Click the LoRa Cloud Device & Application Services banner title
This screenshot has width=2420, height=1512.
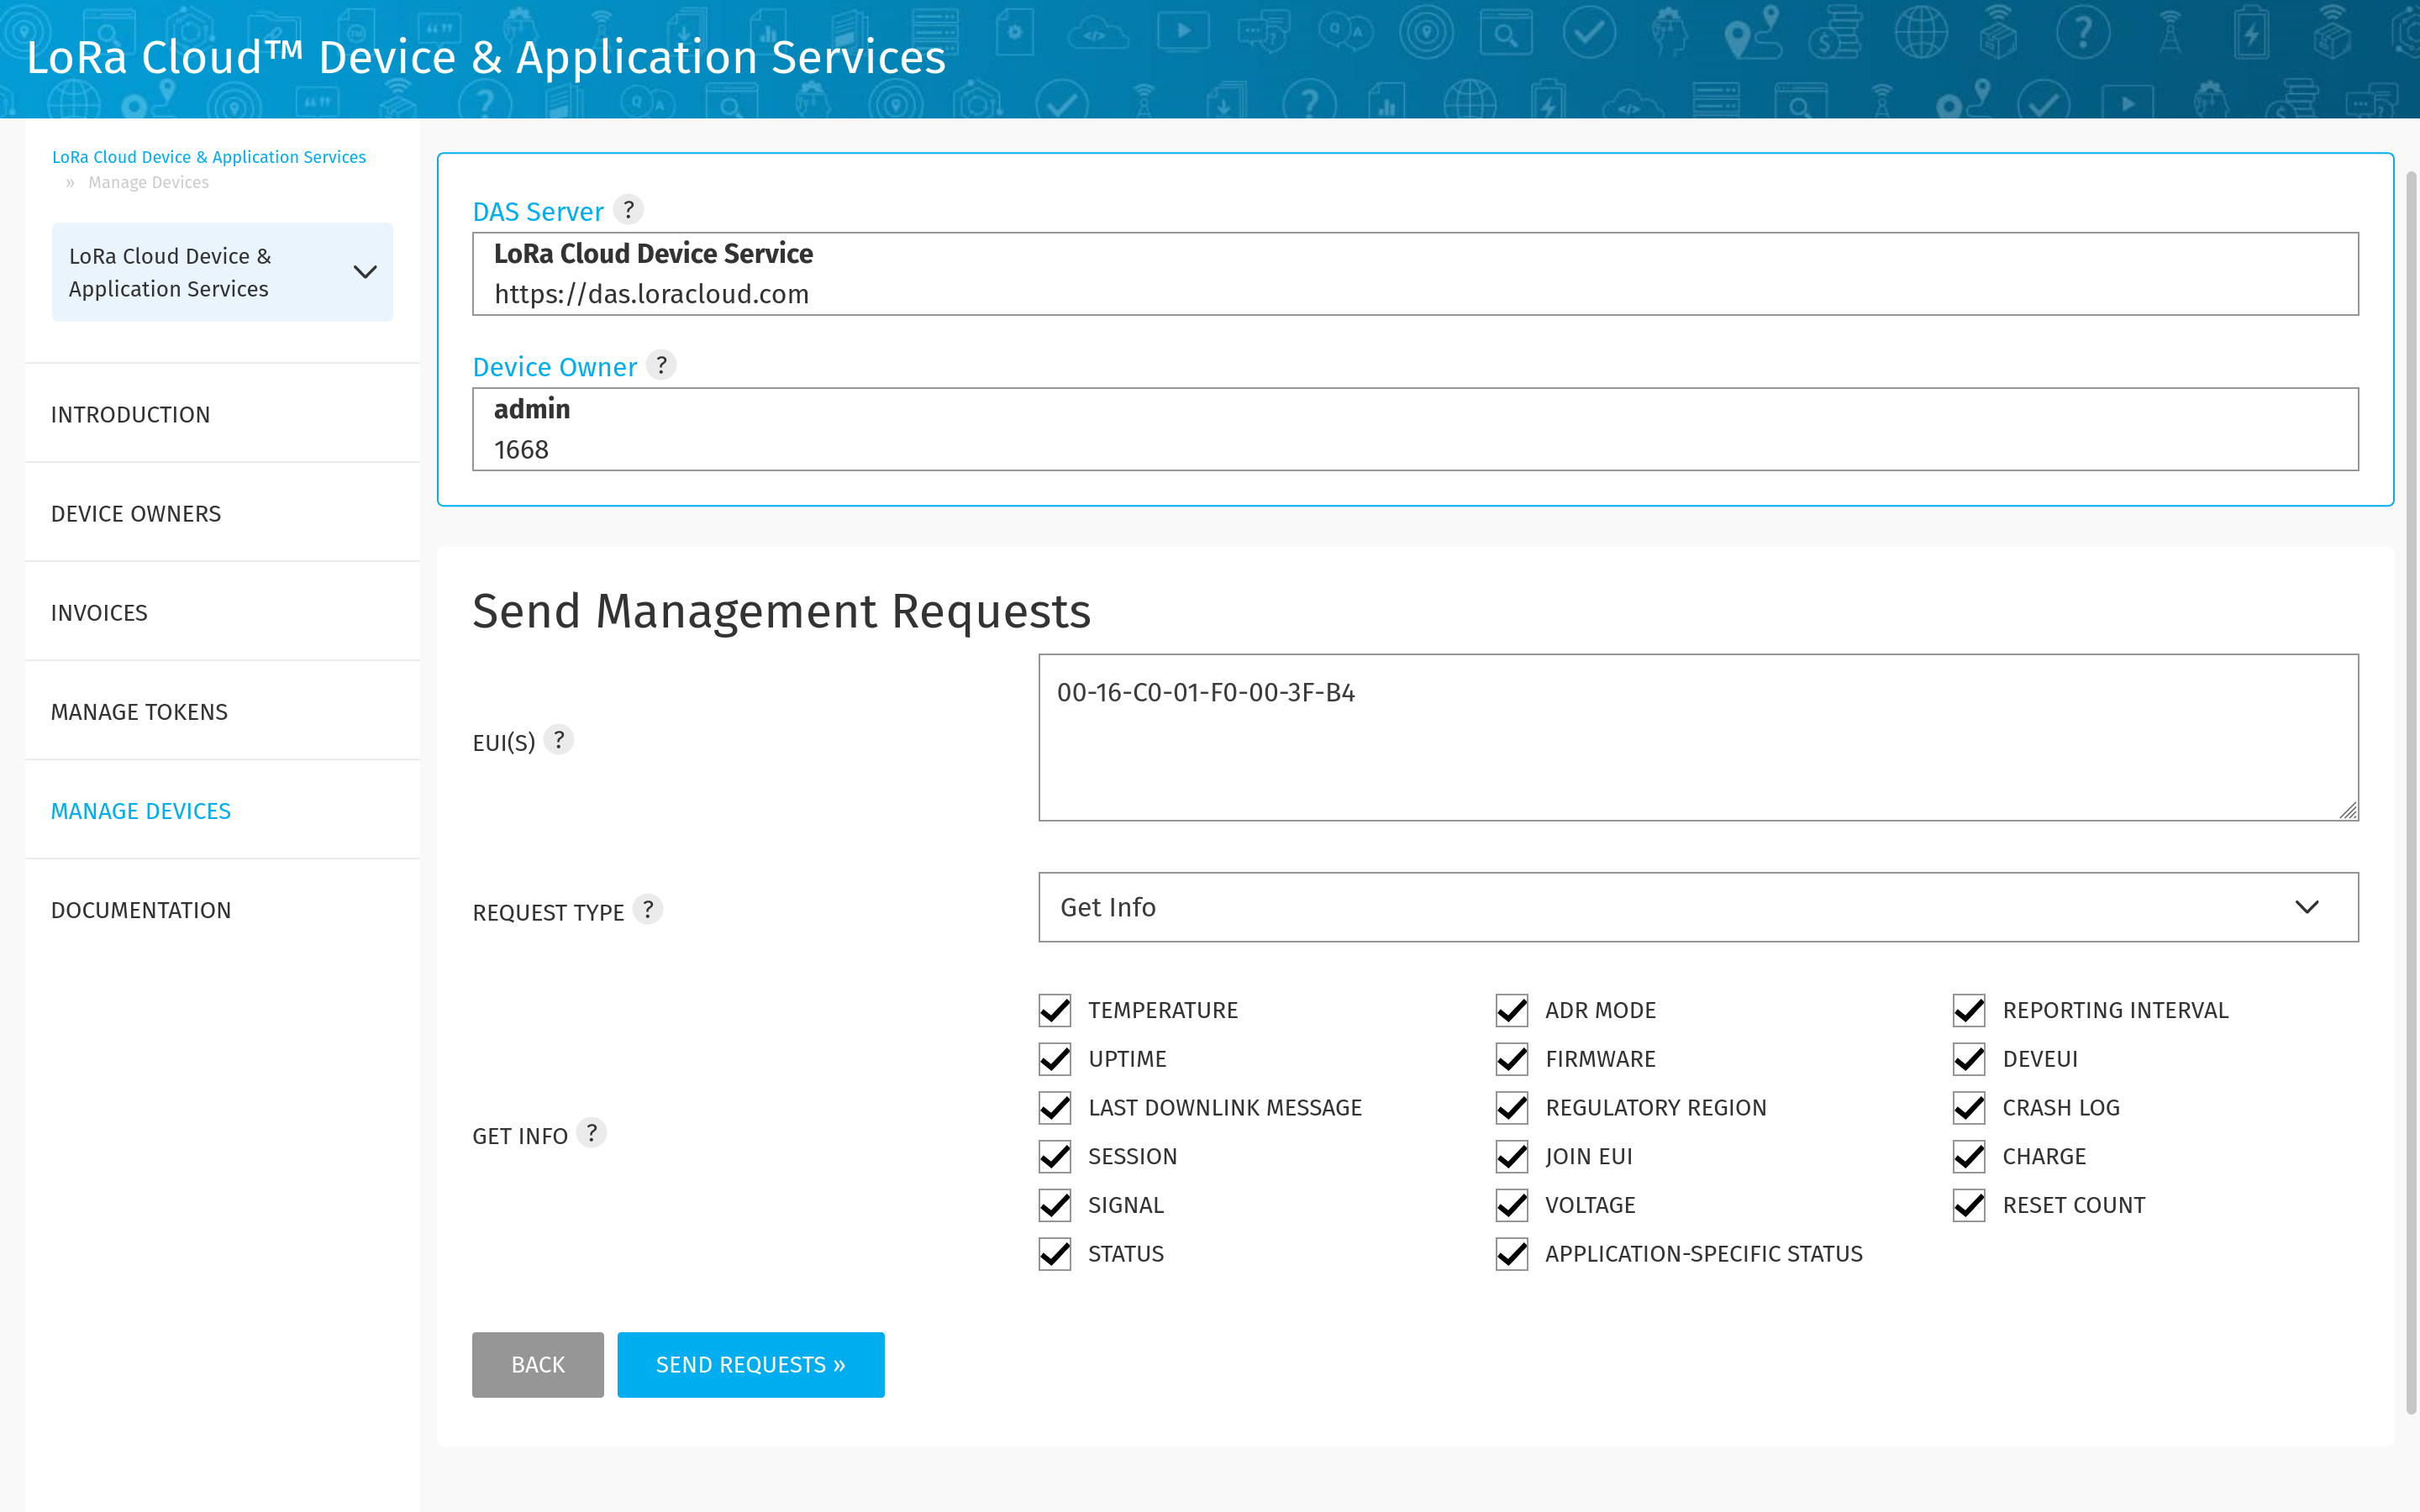[486, 57]
